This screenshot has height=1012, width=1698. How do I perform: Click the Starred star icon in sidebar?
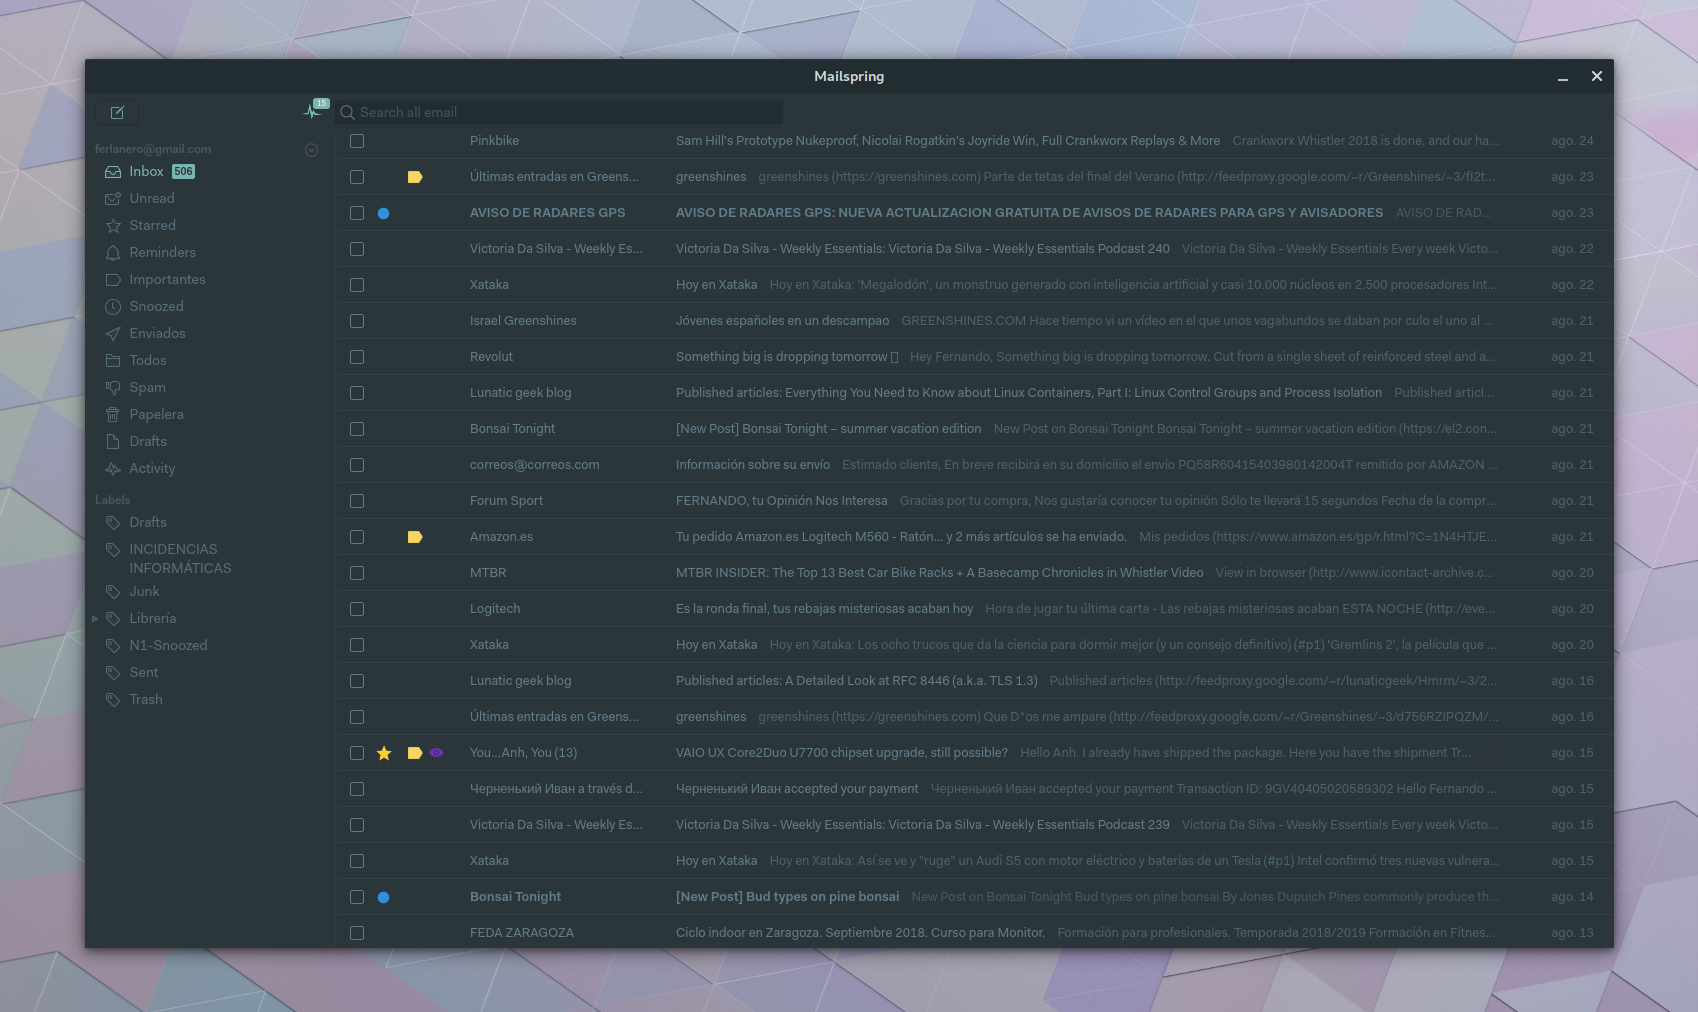click(x=113, y=226)
